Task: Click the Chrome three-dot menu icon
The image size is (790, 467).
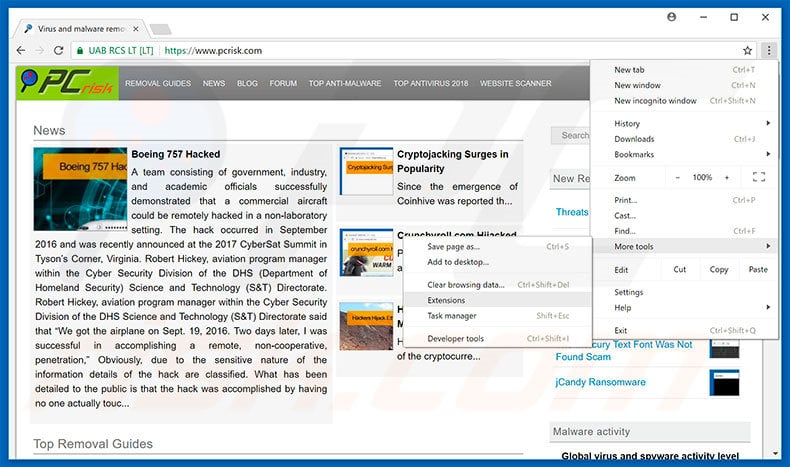Action: (769, 50)
